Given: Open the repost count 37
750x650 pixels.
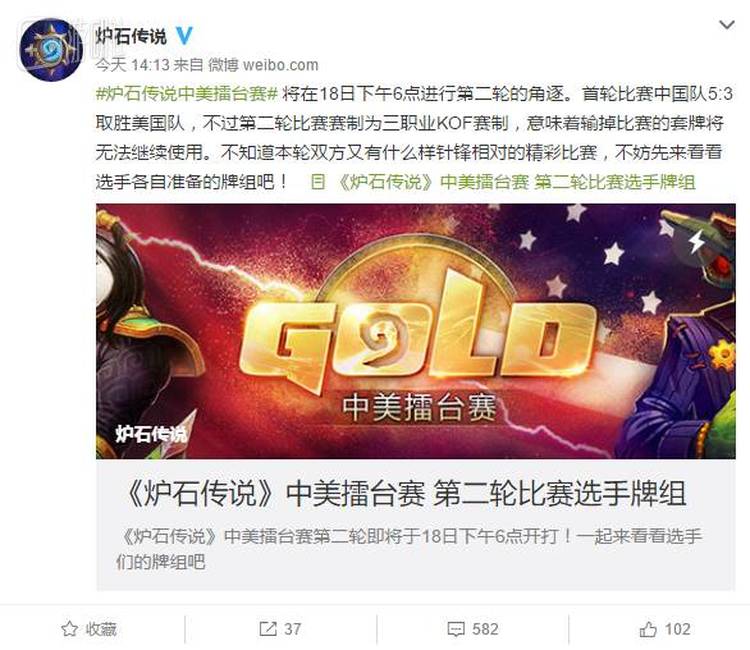Looking at the screenshot, I should (293, 628).
